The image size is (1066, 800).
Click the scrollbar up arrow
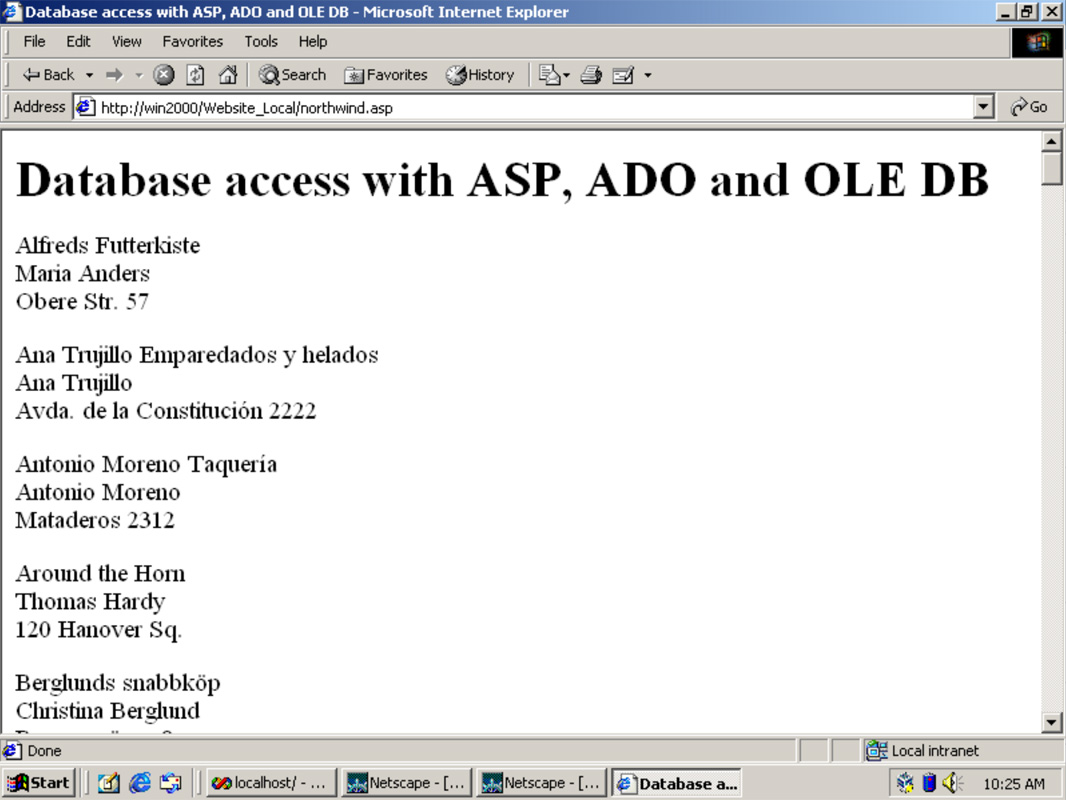[x=1052, y=141]
